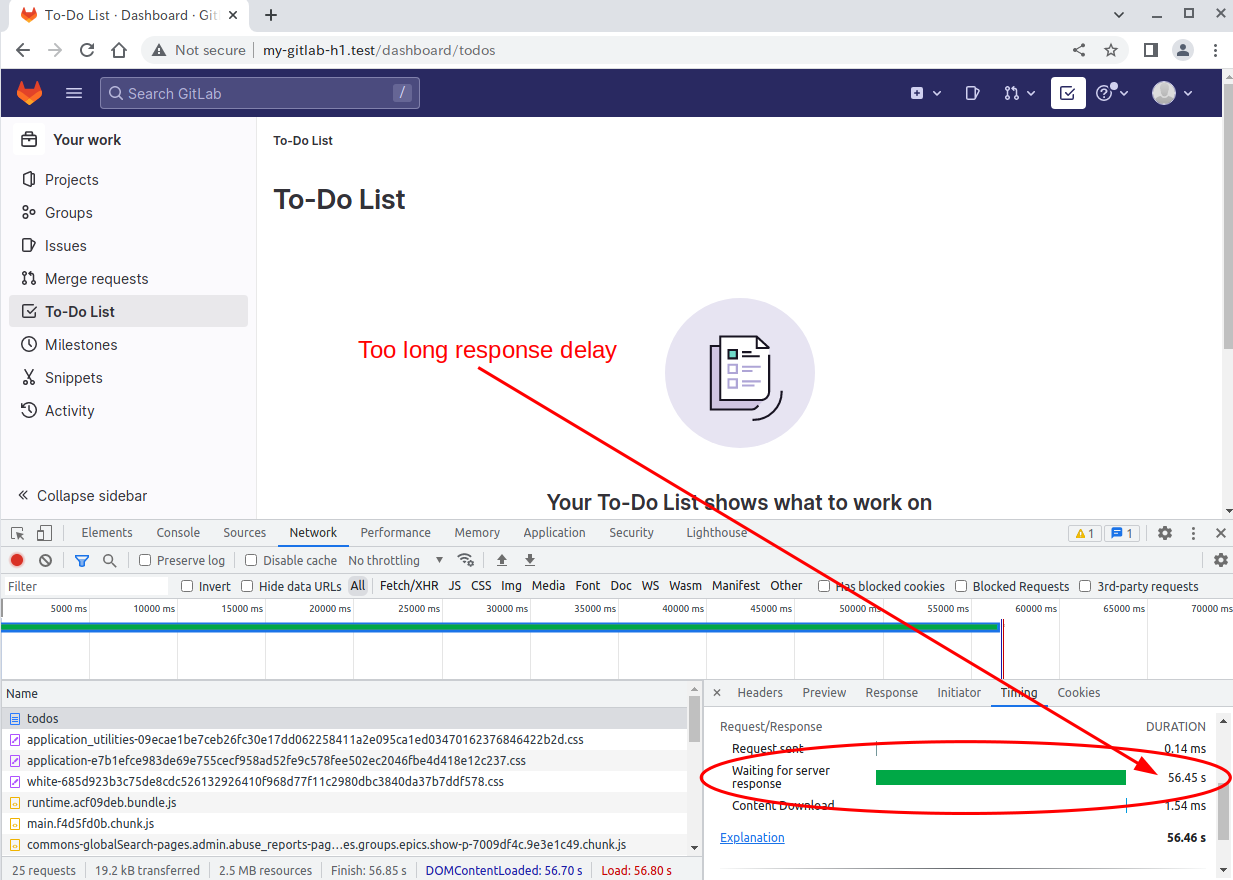The height and width of the screenshot is (880, 1233).
Task: Toggle the device toolbar icon
Action: coord(45,533)
